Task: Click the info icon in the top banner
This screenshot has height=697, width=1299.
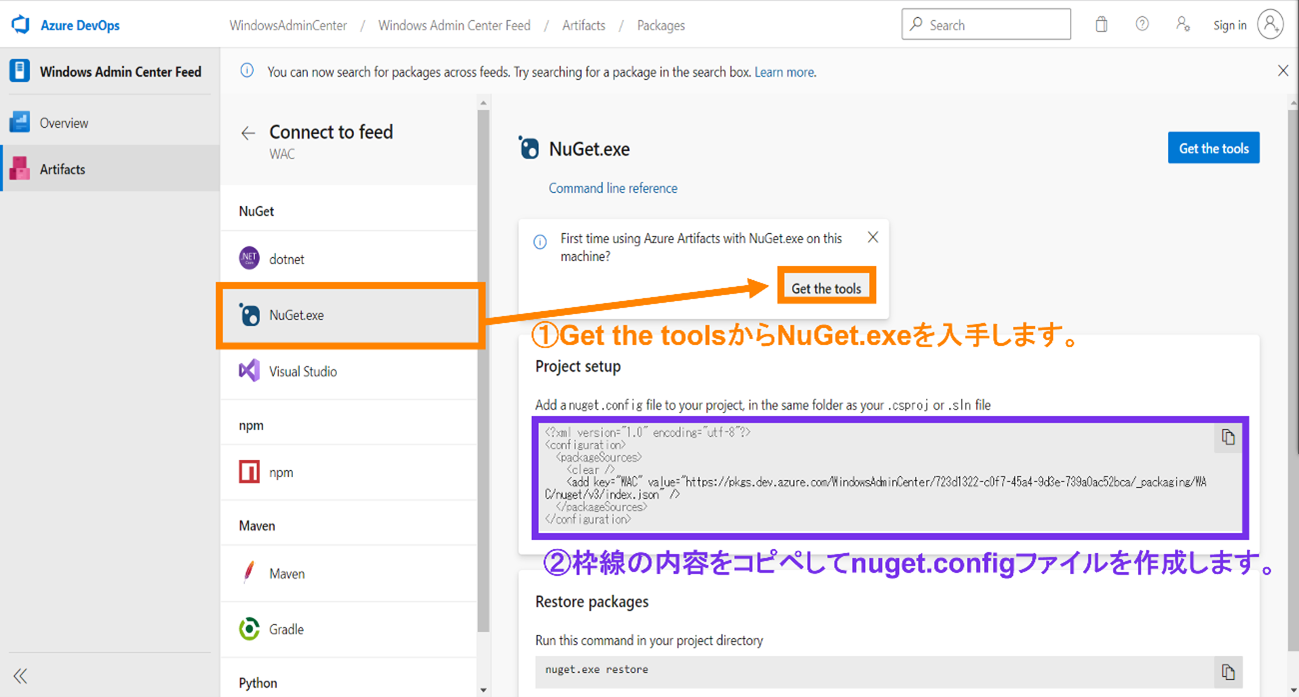Action: tap(247, 71)
